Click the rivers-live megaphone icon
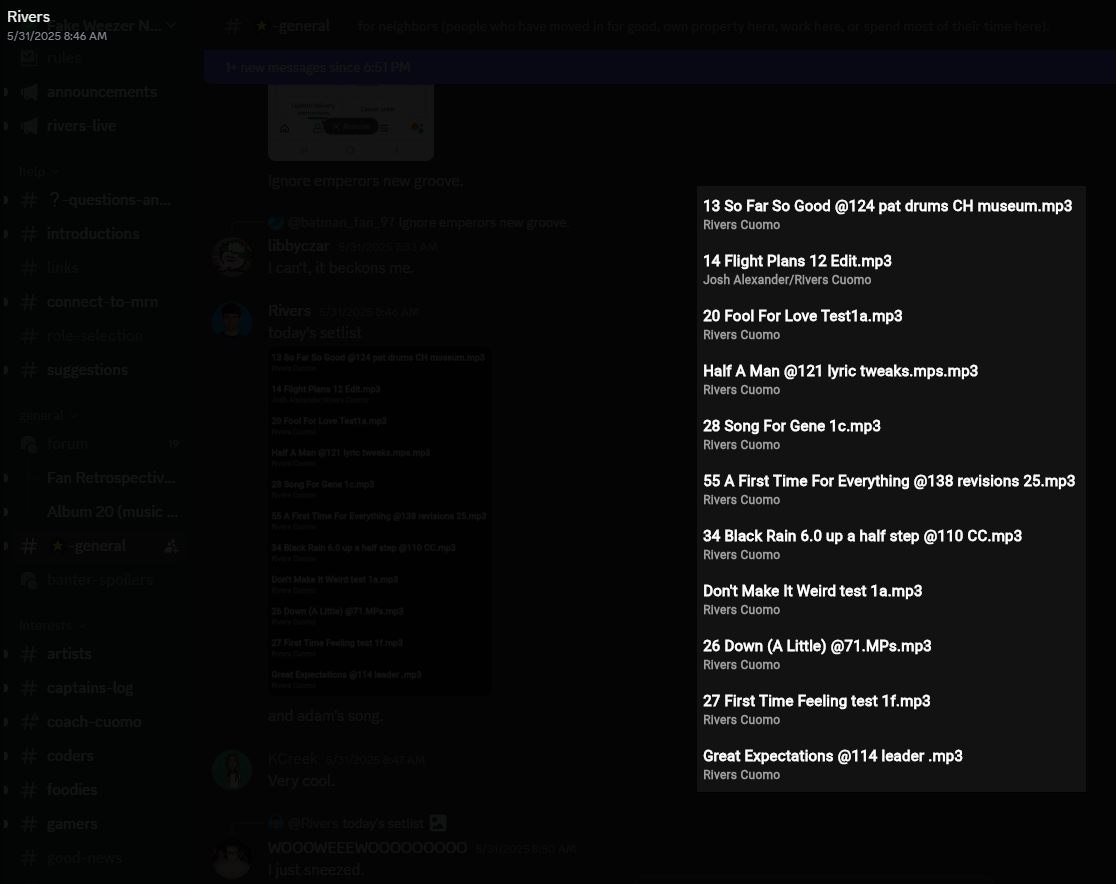 [x=29, y=126]
